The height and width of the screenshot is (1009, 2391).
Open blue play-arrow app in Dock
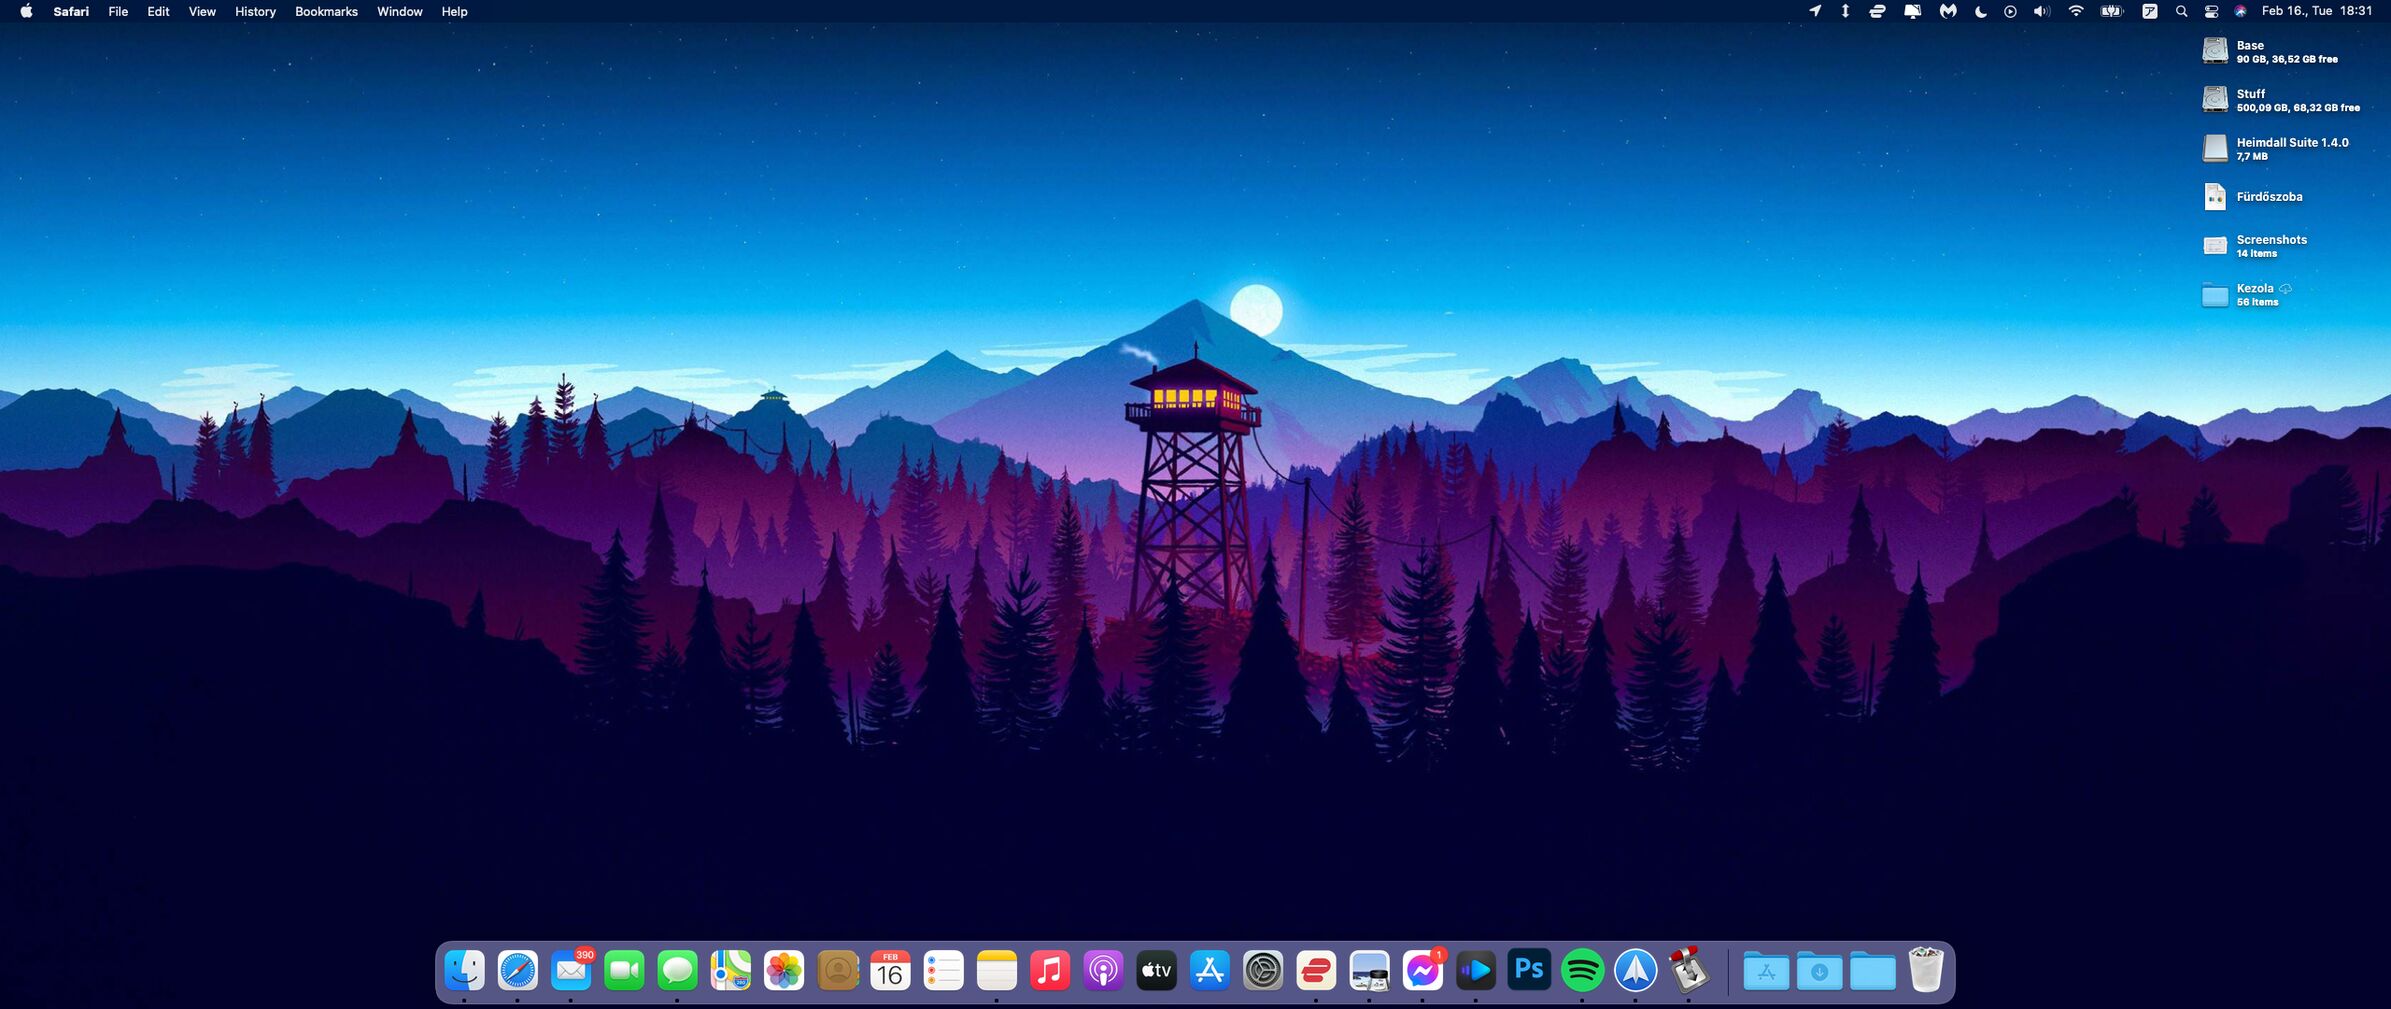[x=1476, y=970]
